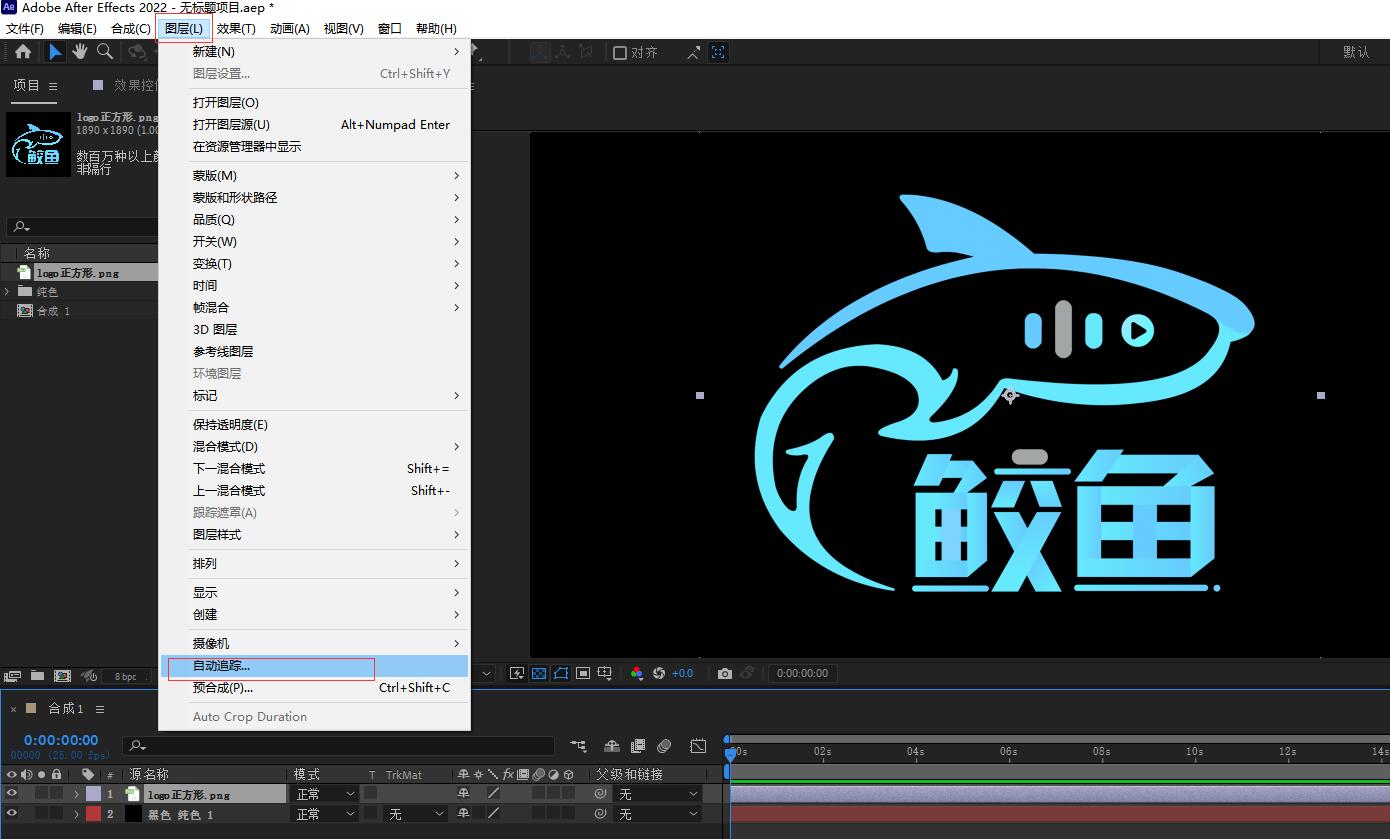The width and height of the screenshot is (1390, 839).
Task: Expand the 纯色 folder in project panel
Action: click(8, 291)
